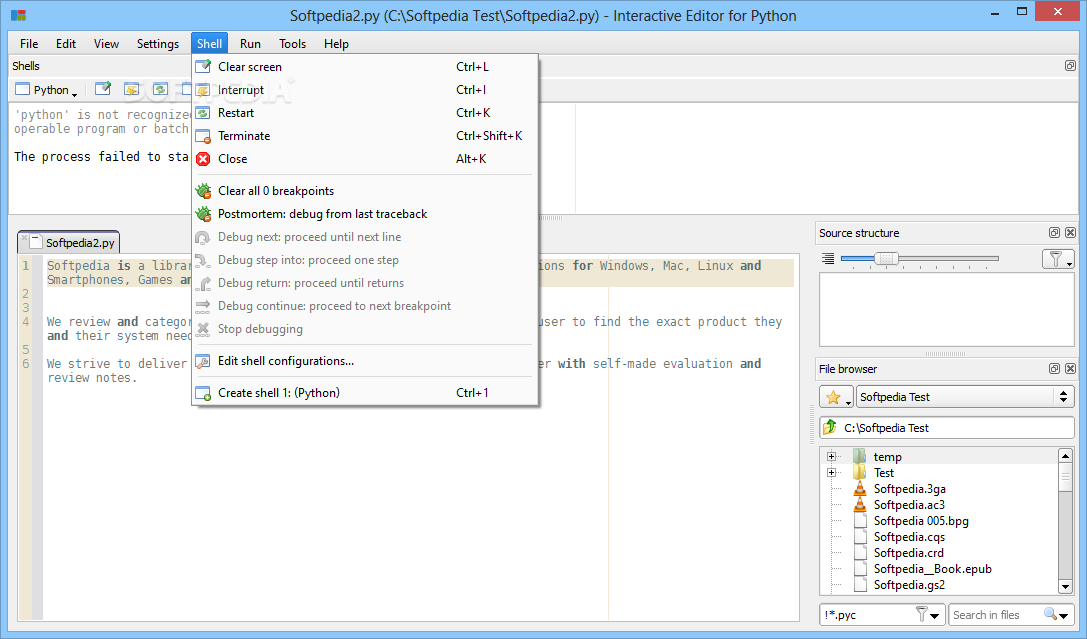Image resolution: width=1087 pixels, height=639 pixels.
Task: Click the red Close icon in Shell menu
Action: (203, 159)
